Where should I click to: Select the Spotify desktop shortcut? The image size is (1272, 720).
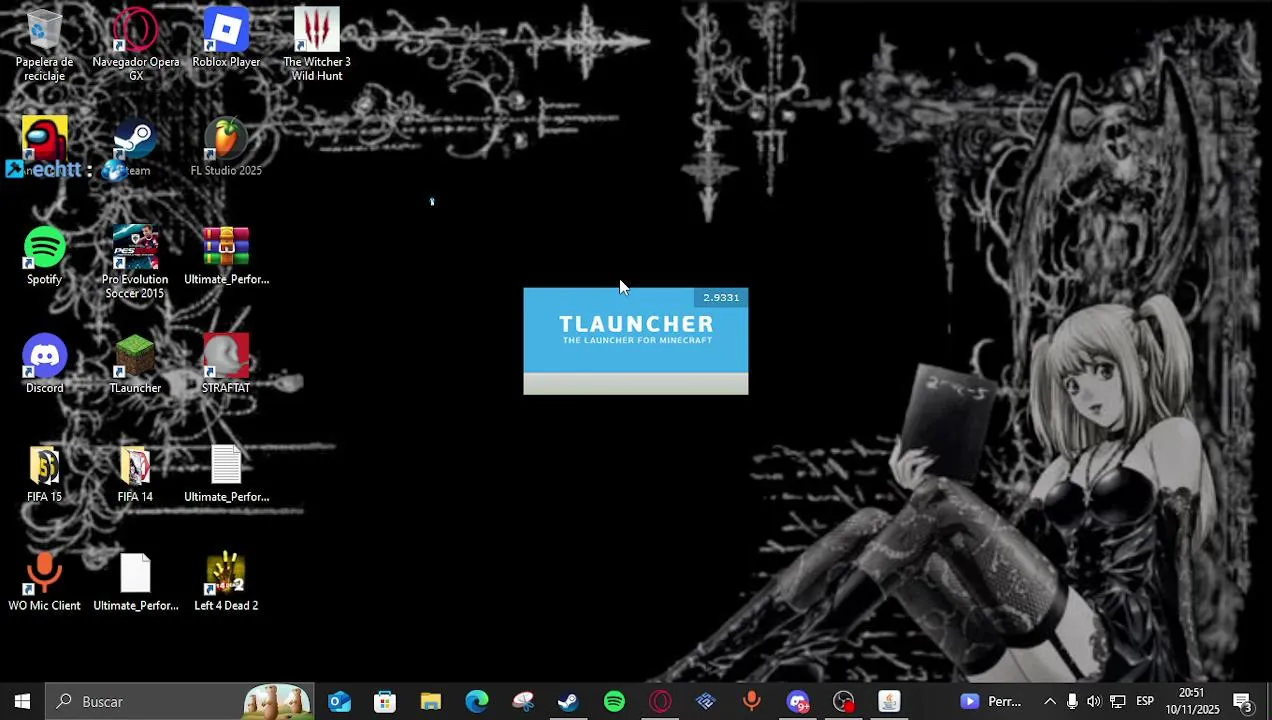click(x=44, y=256)
